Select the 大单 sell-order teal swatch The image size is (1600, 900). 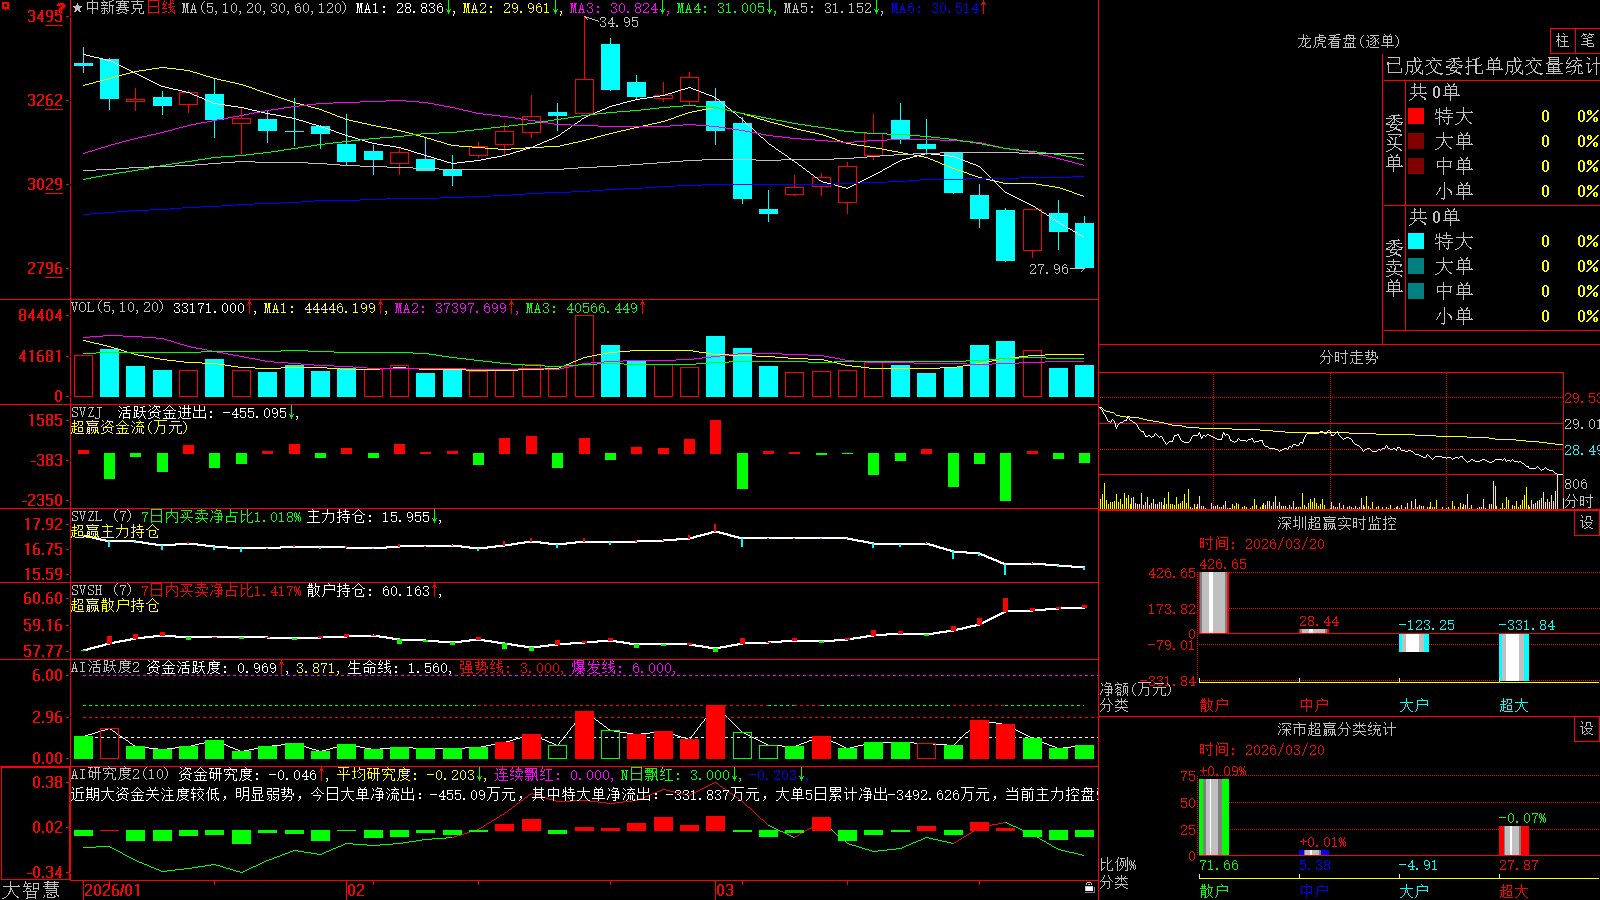point(1416,266)
